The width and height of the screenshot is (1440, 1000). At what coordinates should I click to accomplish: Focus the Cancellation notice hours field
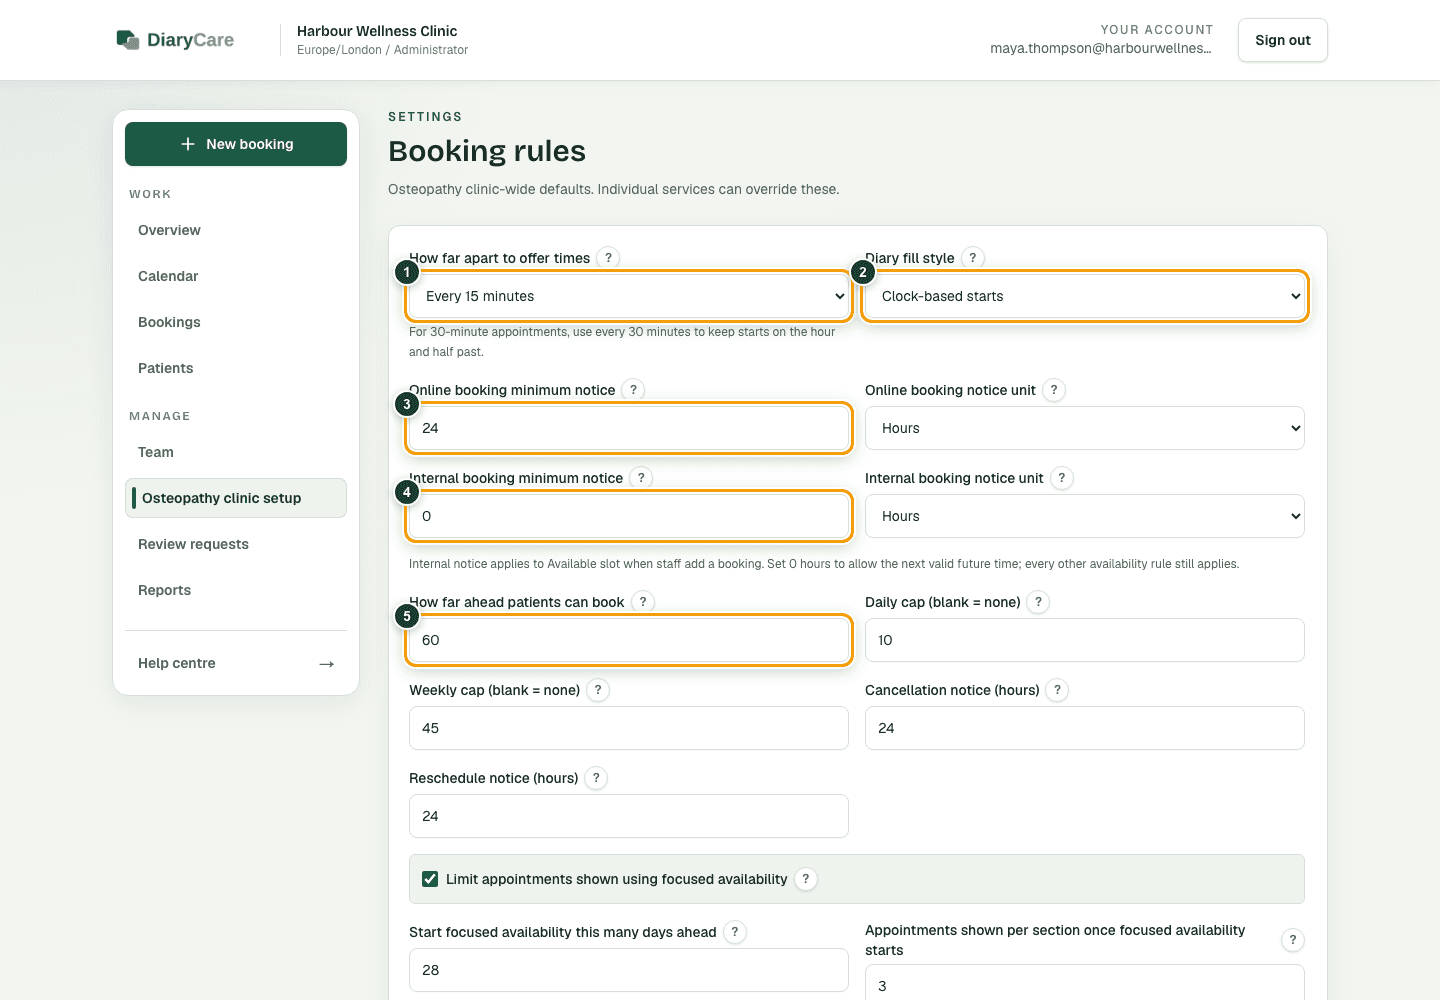click(1085, 728)
